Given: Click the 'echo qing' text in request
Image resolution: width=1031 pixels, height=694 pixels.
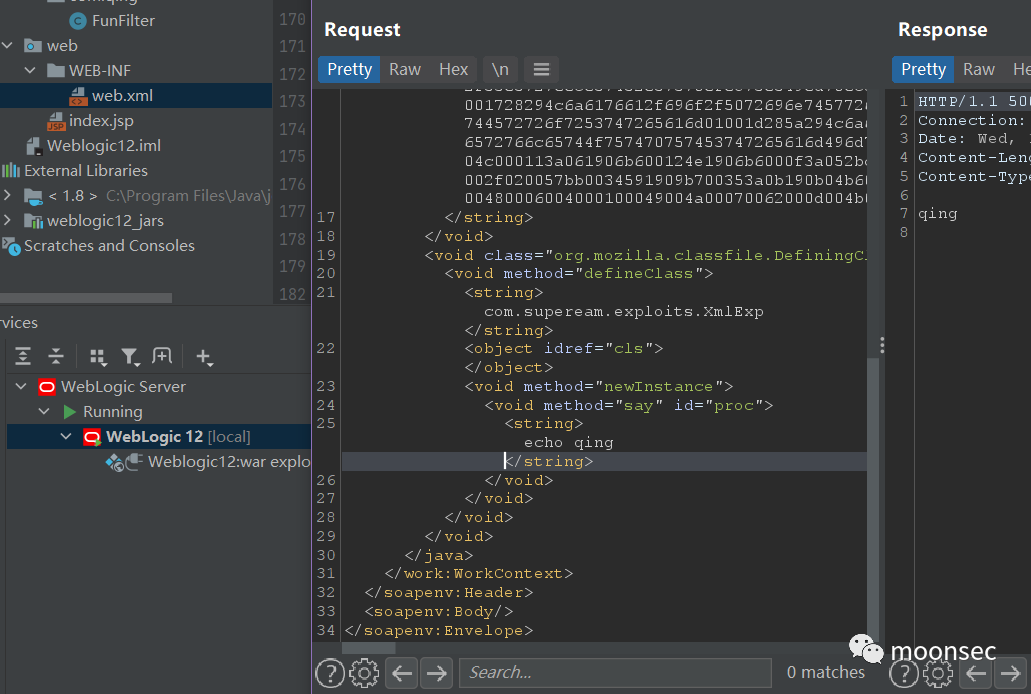Looking at the screenshot, I should click(568, 443).
